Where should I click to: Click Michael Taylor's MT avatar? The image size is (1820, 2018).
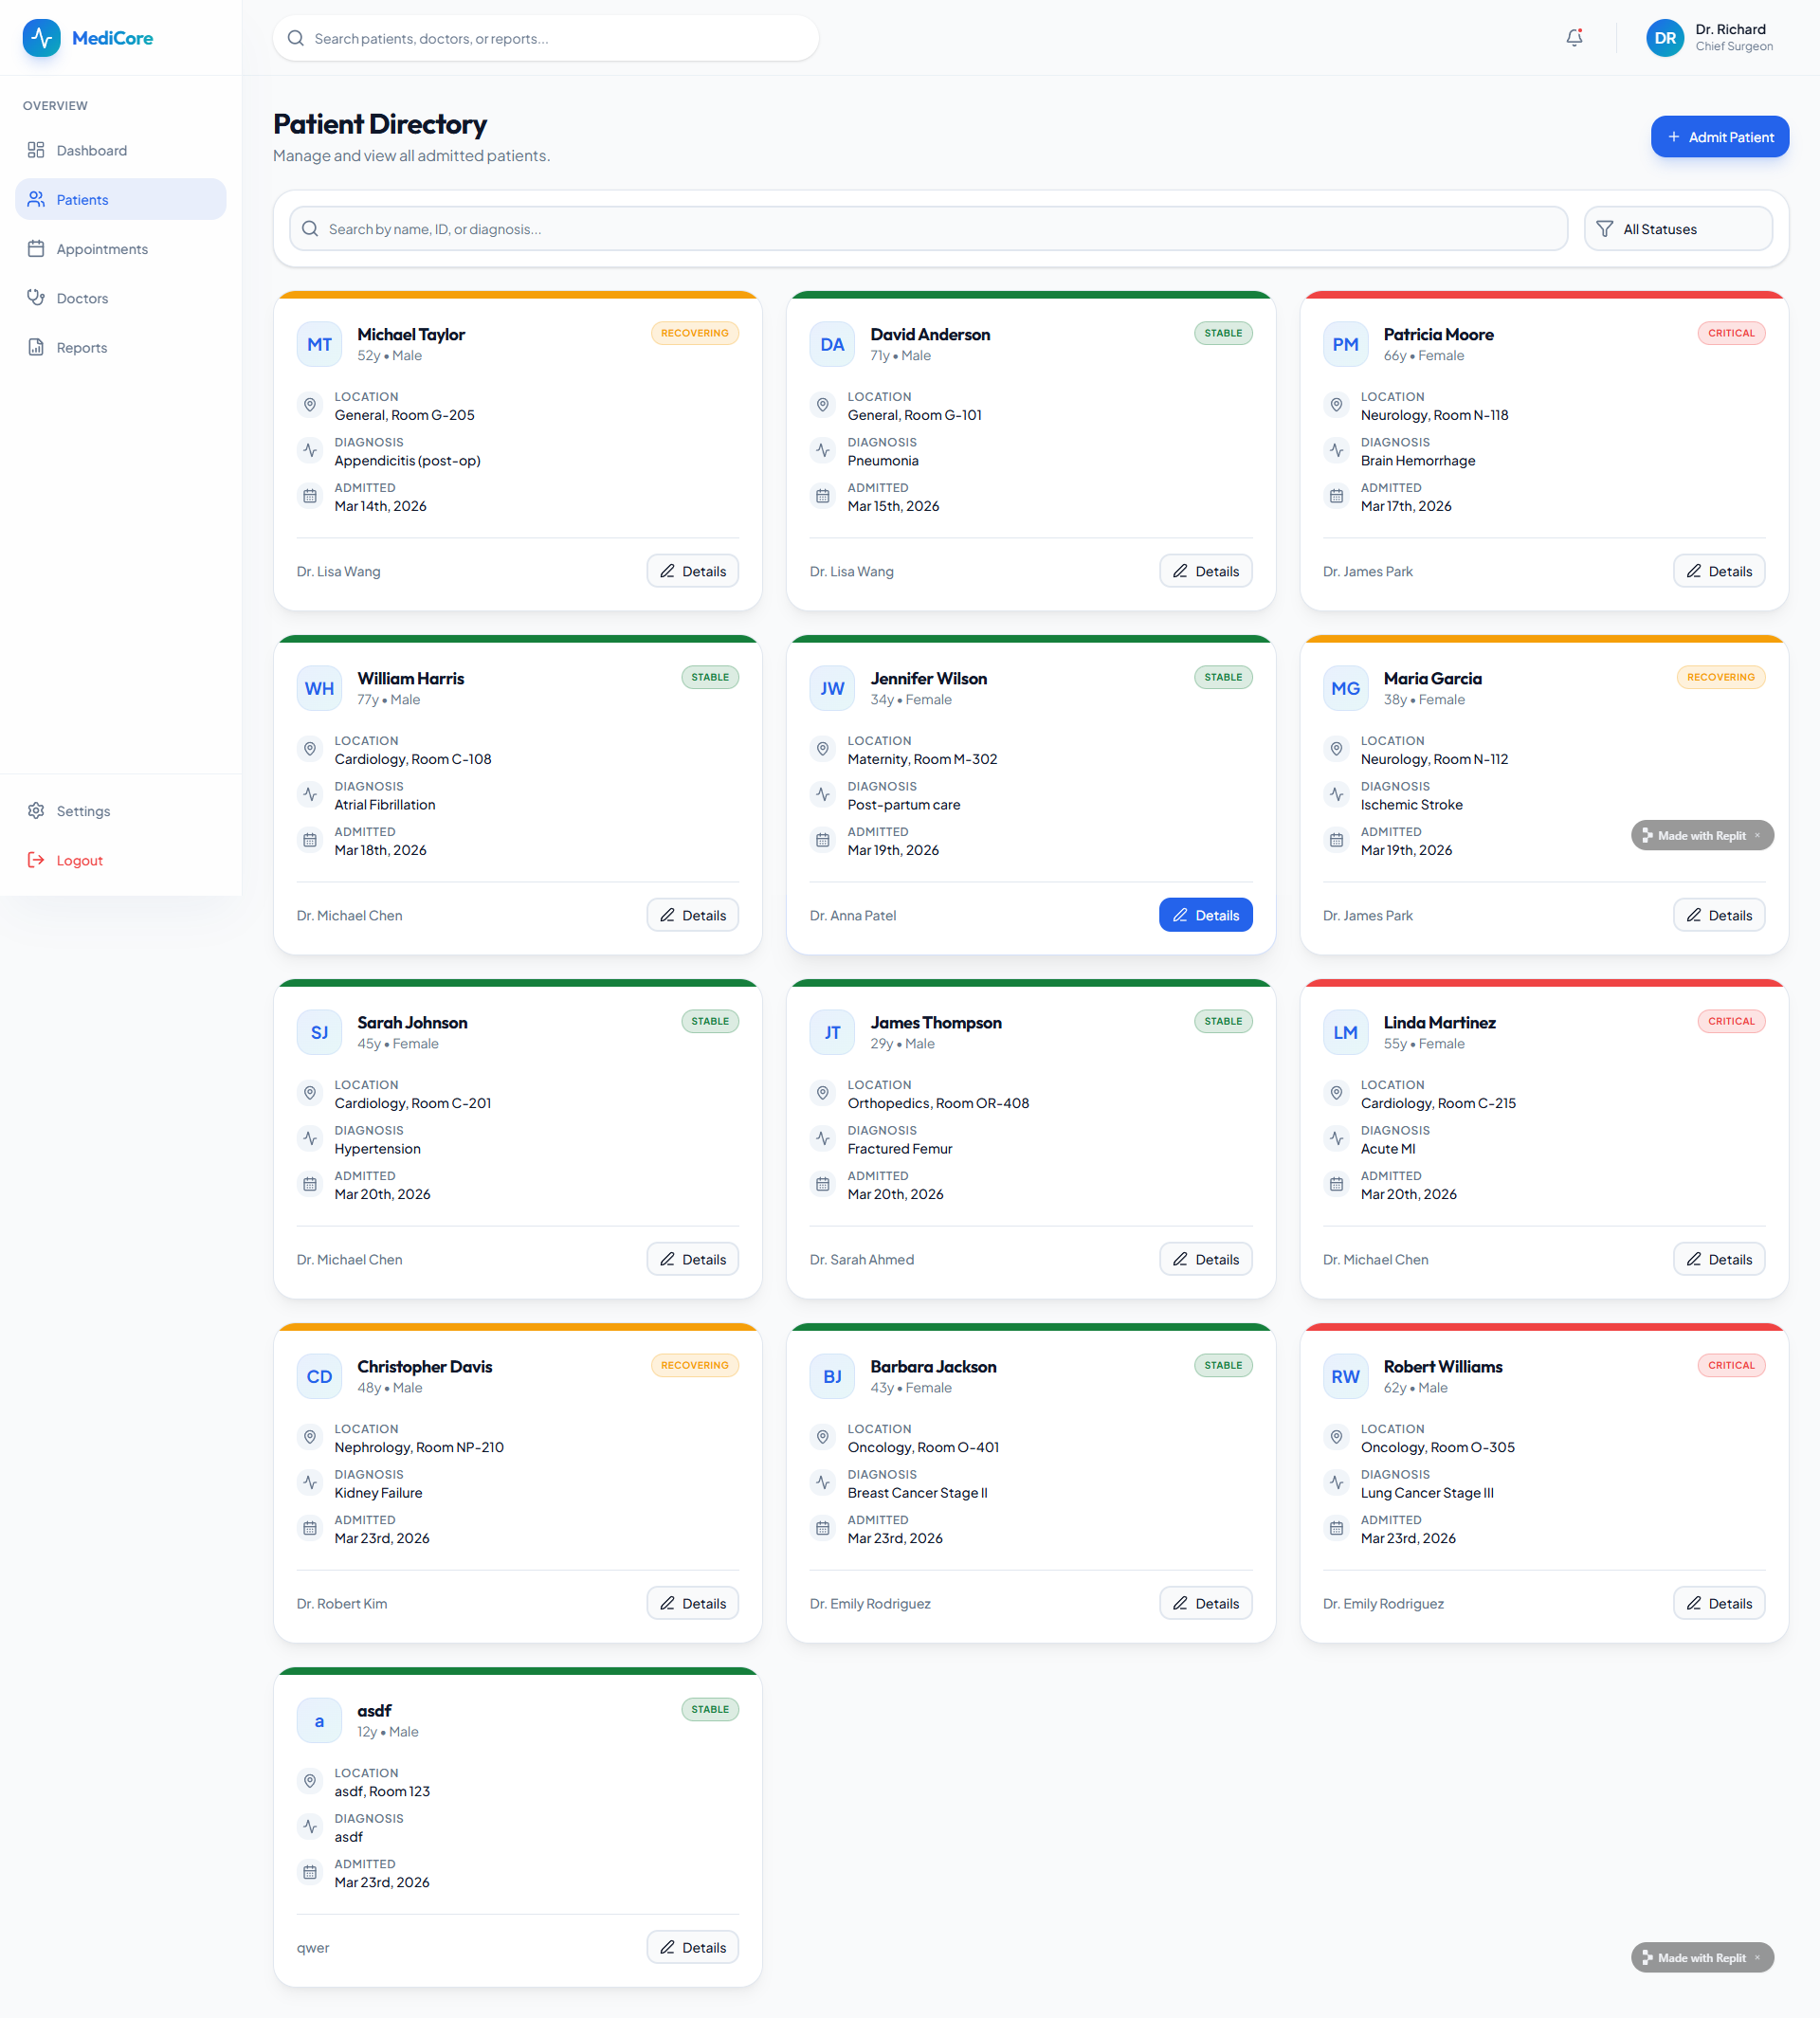click(319, 344)
